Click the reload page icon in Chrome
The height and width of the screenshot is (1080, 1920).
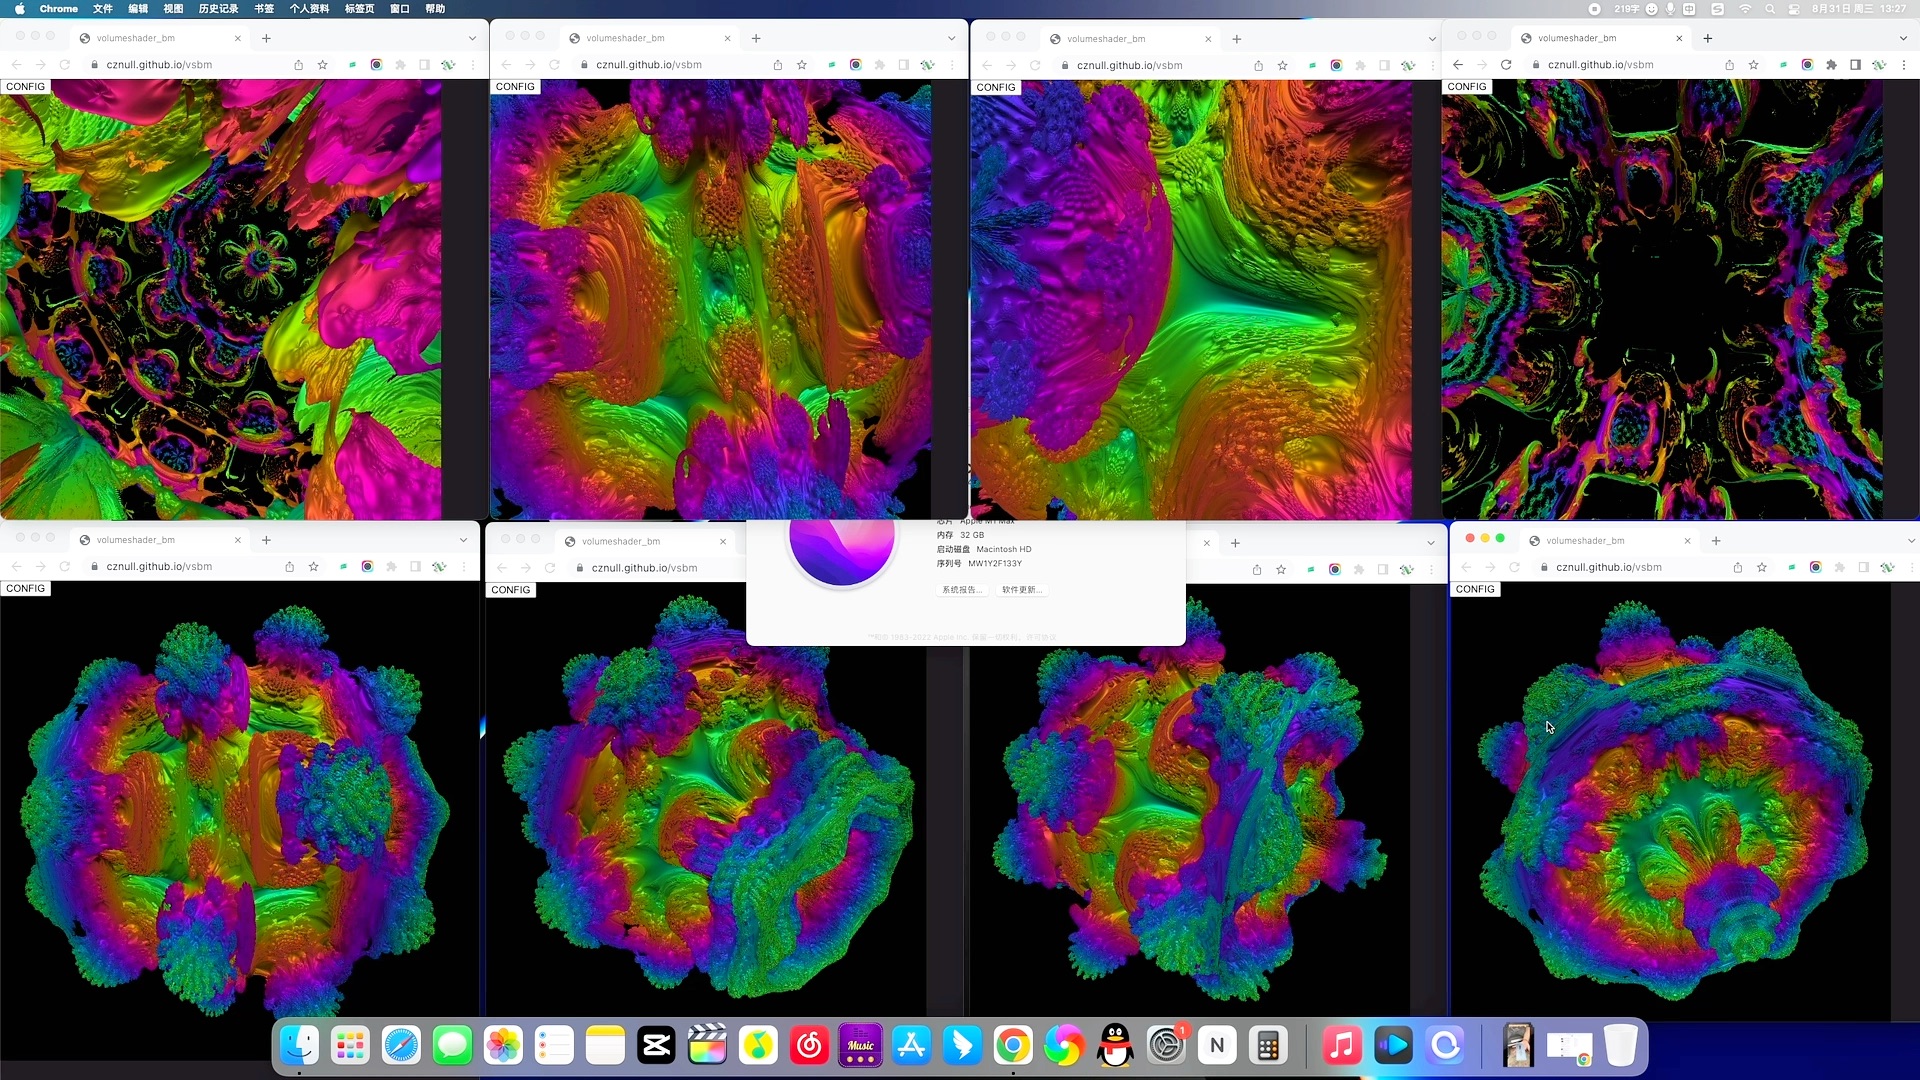coord(1507,64)
